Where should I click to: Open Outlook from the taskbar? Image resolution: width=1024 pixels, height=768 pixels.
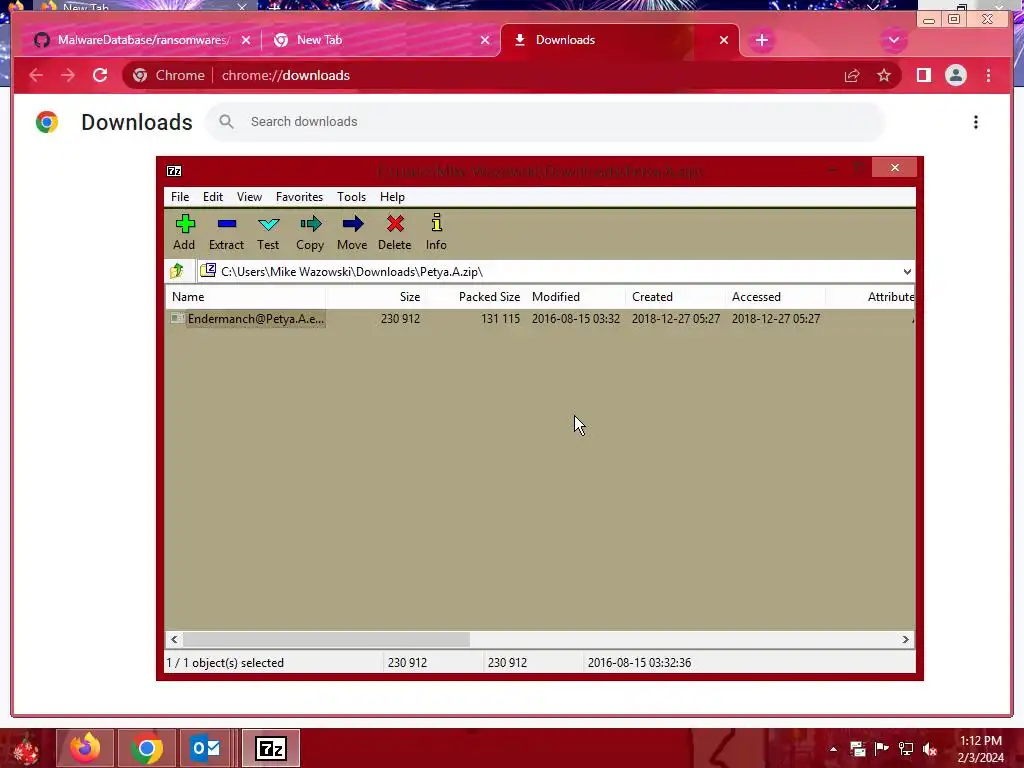206,748
